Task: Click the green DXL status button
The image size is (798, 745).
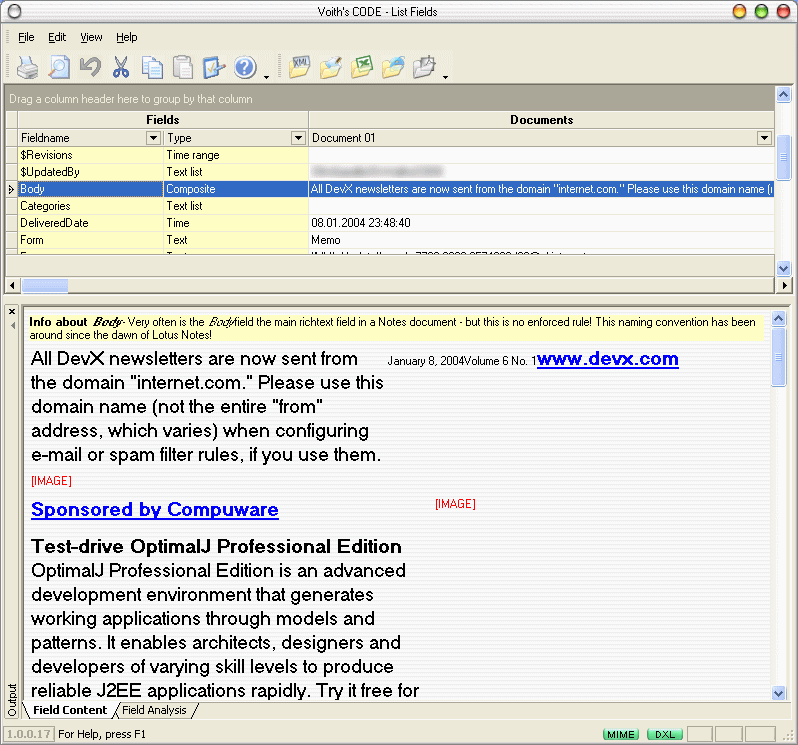Action: 664,734
